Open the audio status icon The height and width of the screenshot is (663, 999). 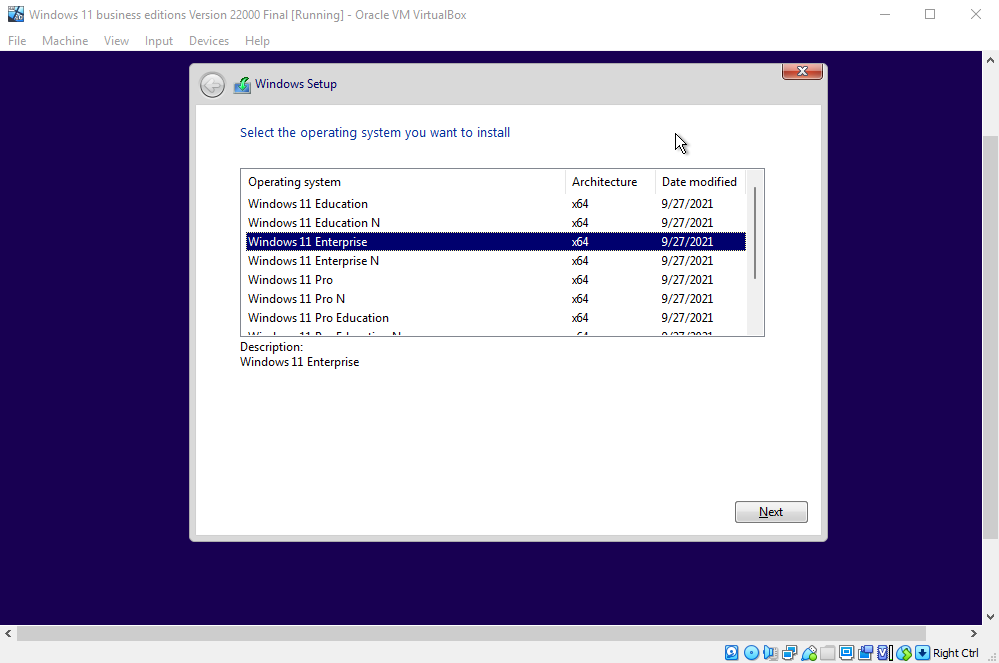coord(770,653)
